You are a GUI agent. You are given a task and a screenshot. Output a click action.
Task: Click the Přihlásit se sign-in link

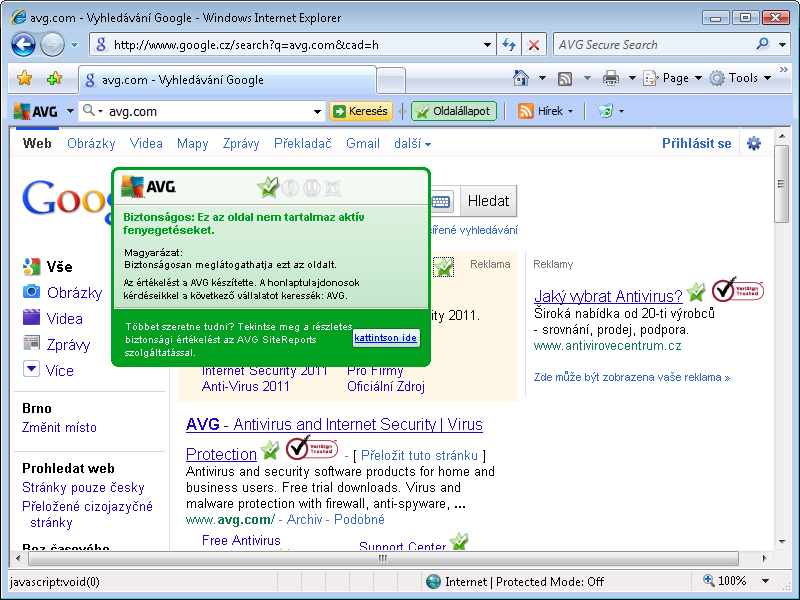(x=696, y=143)
